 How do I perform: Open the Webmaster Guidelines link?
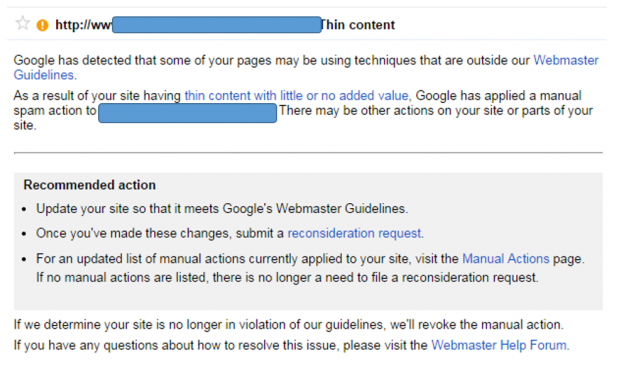click(x=566, y=61)
